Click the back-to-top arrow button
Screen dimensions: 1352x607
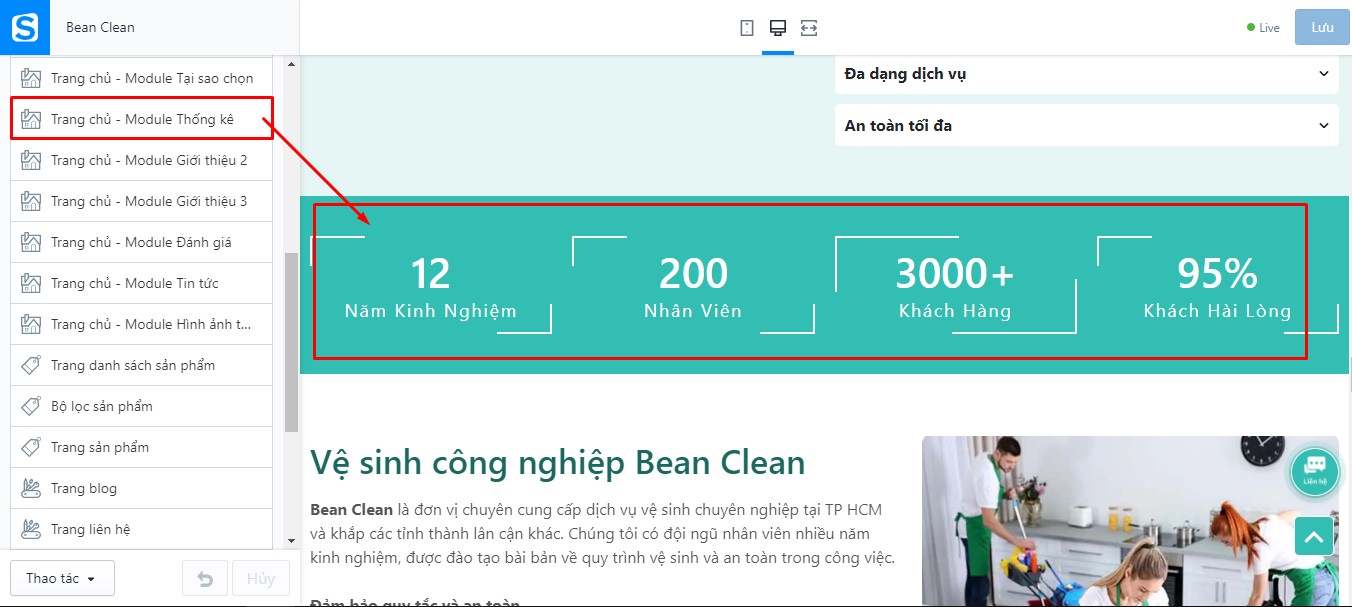point(1314,536)
